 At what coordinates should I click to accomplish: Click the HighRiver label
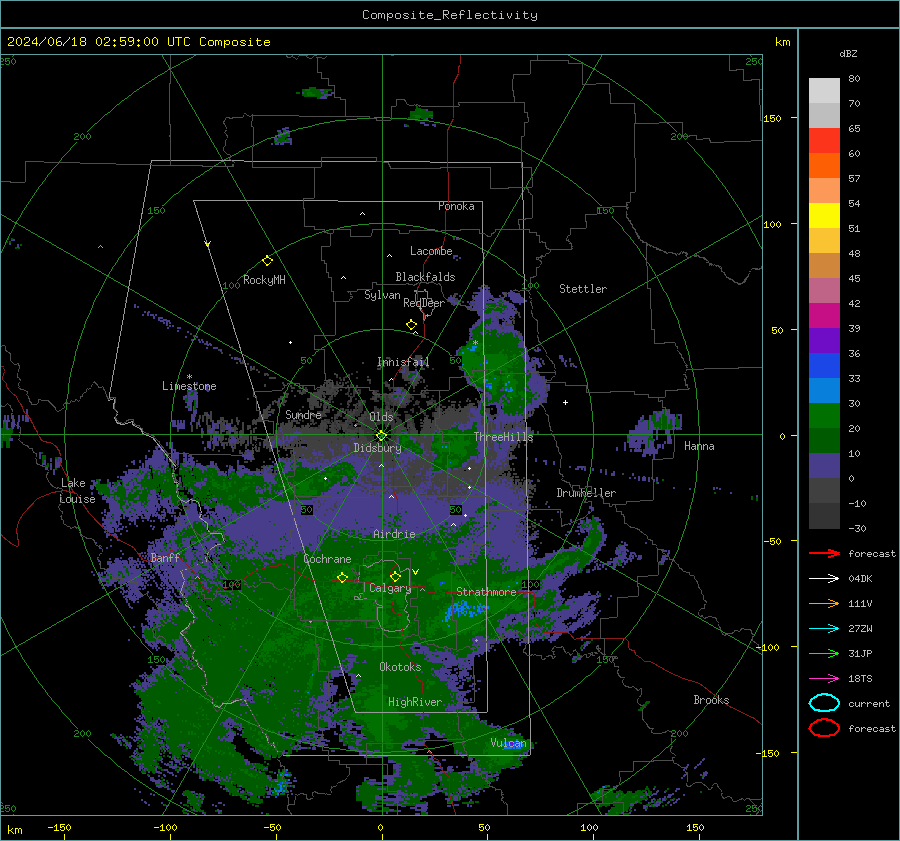click(x=415, y=702)
